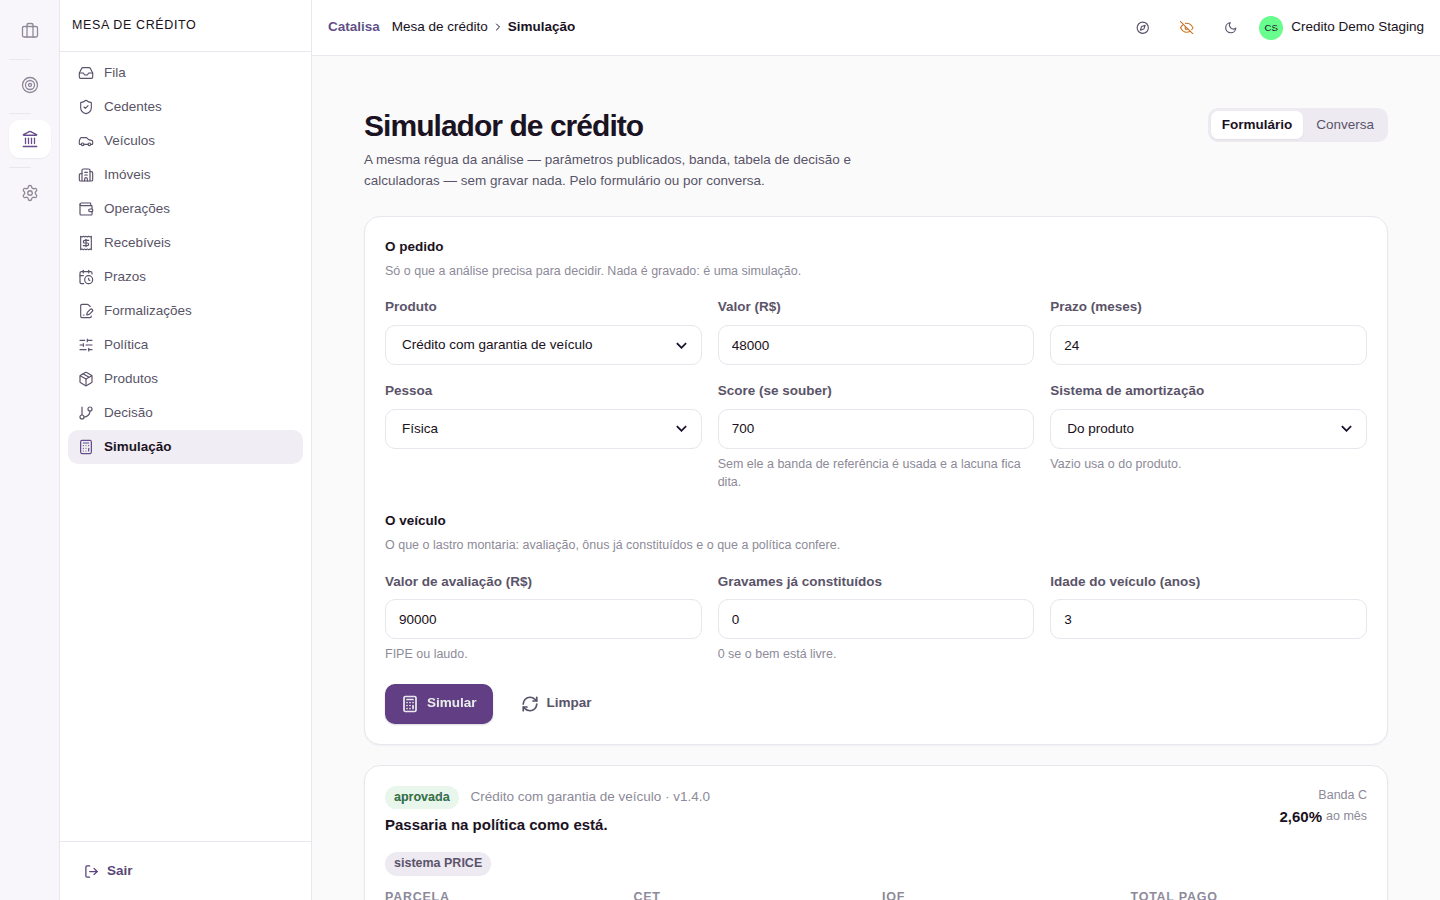Open Política in sidebar

185,345
